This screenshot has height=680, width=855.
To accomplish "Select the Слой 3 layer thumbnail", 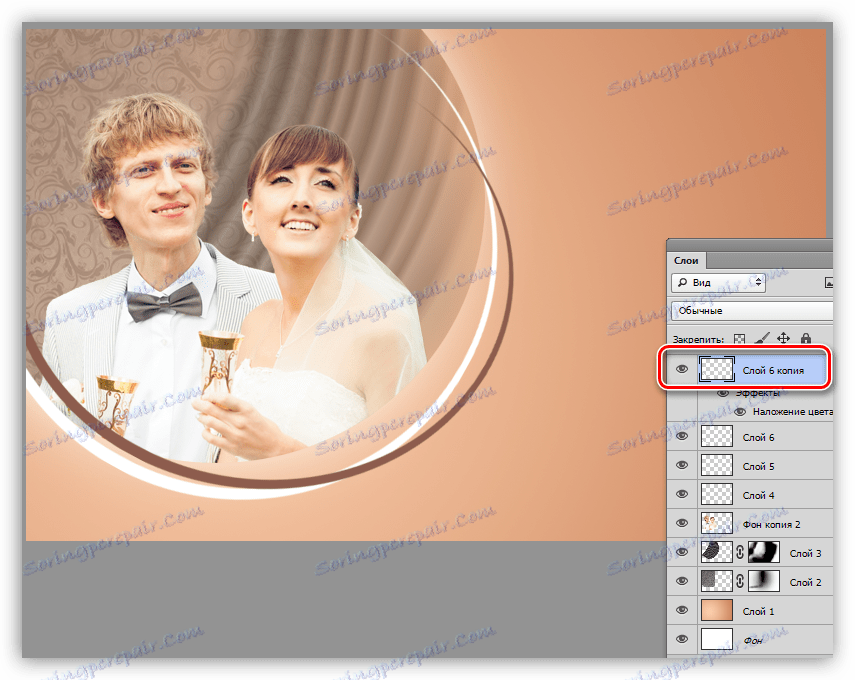I will (x=716, y=552).
